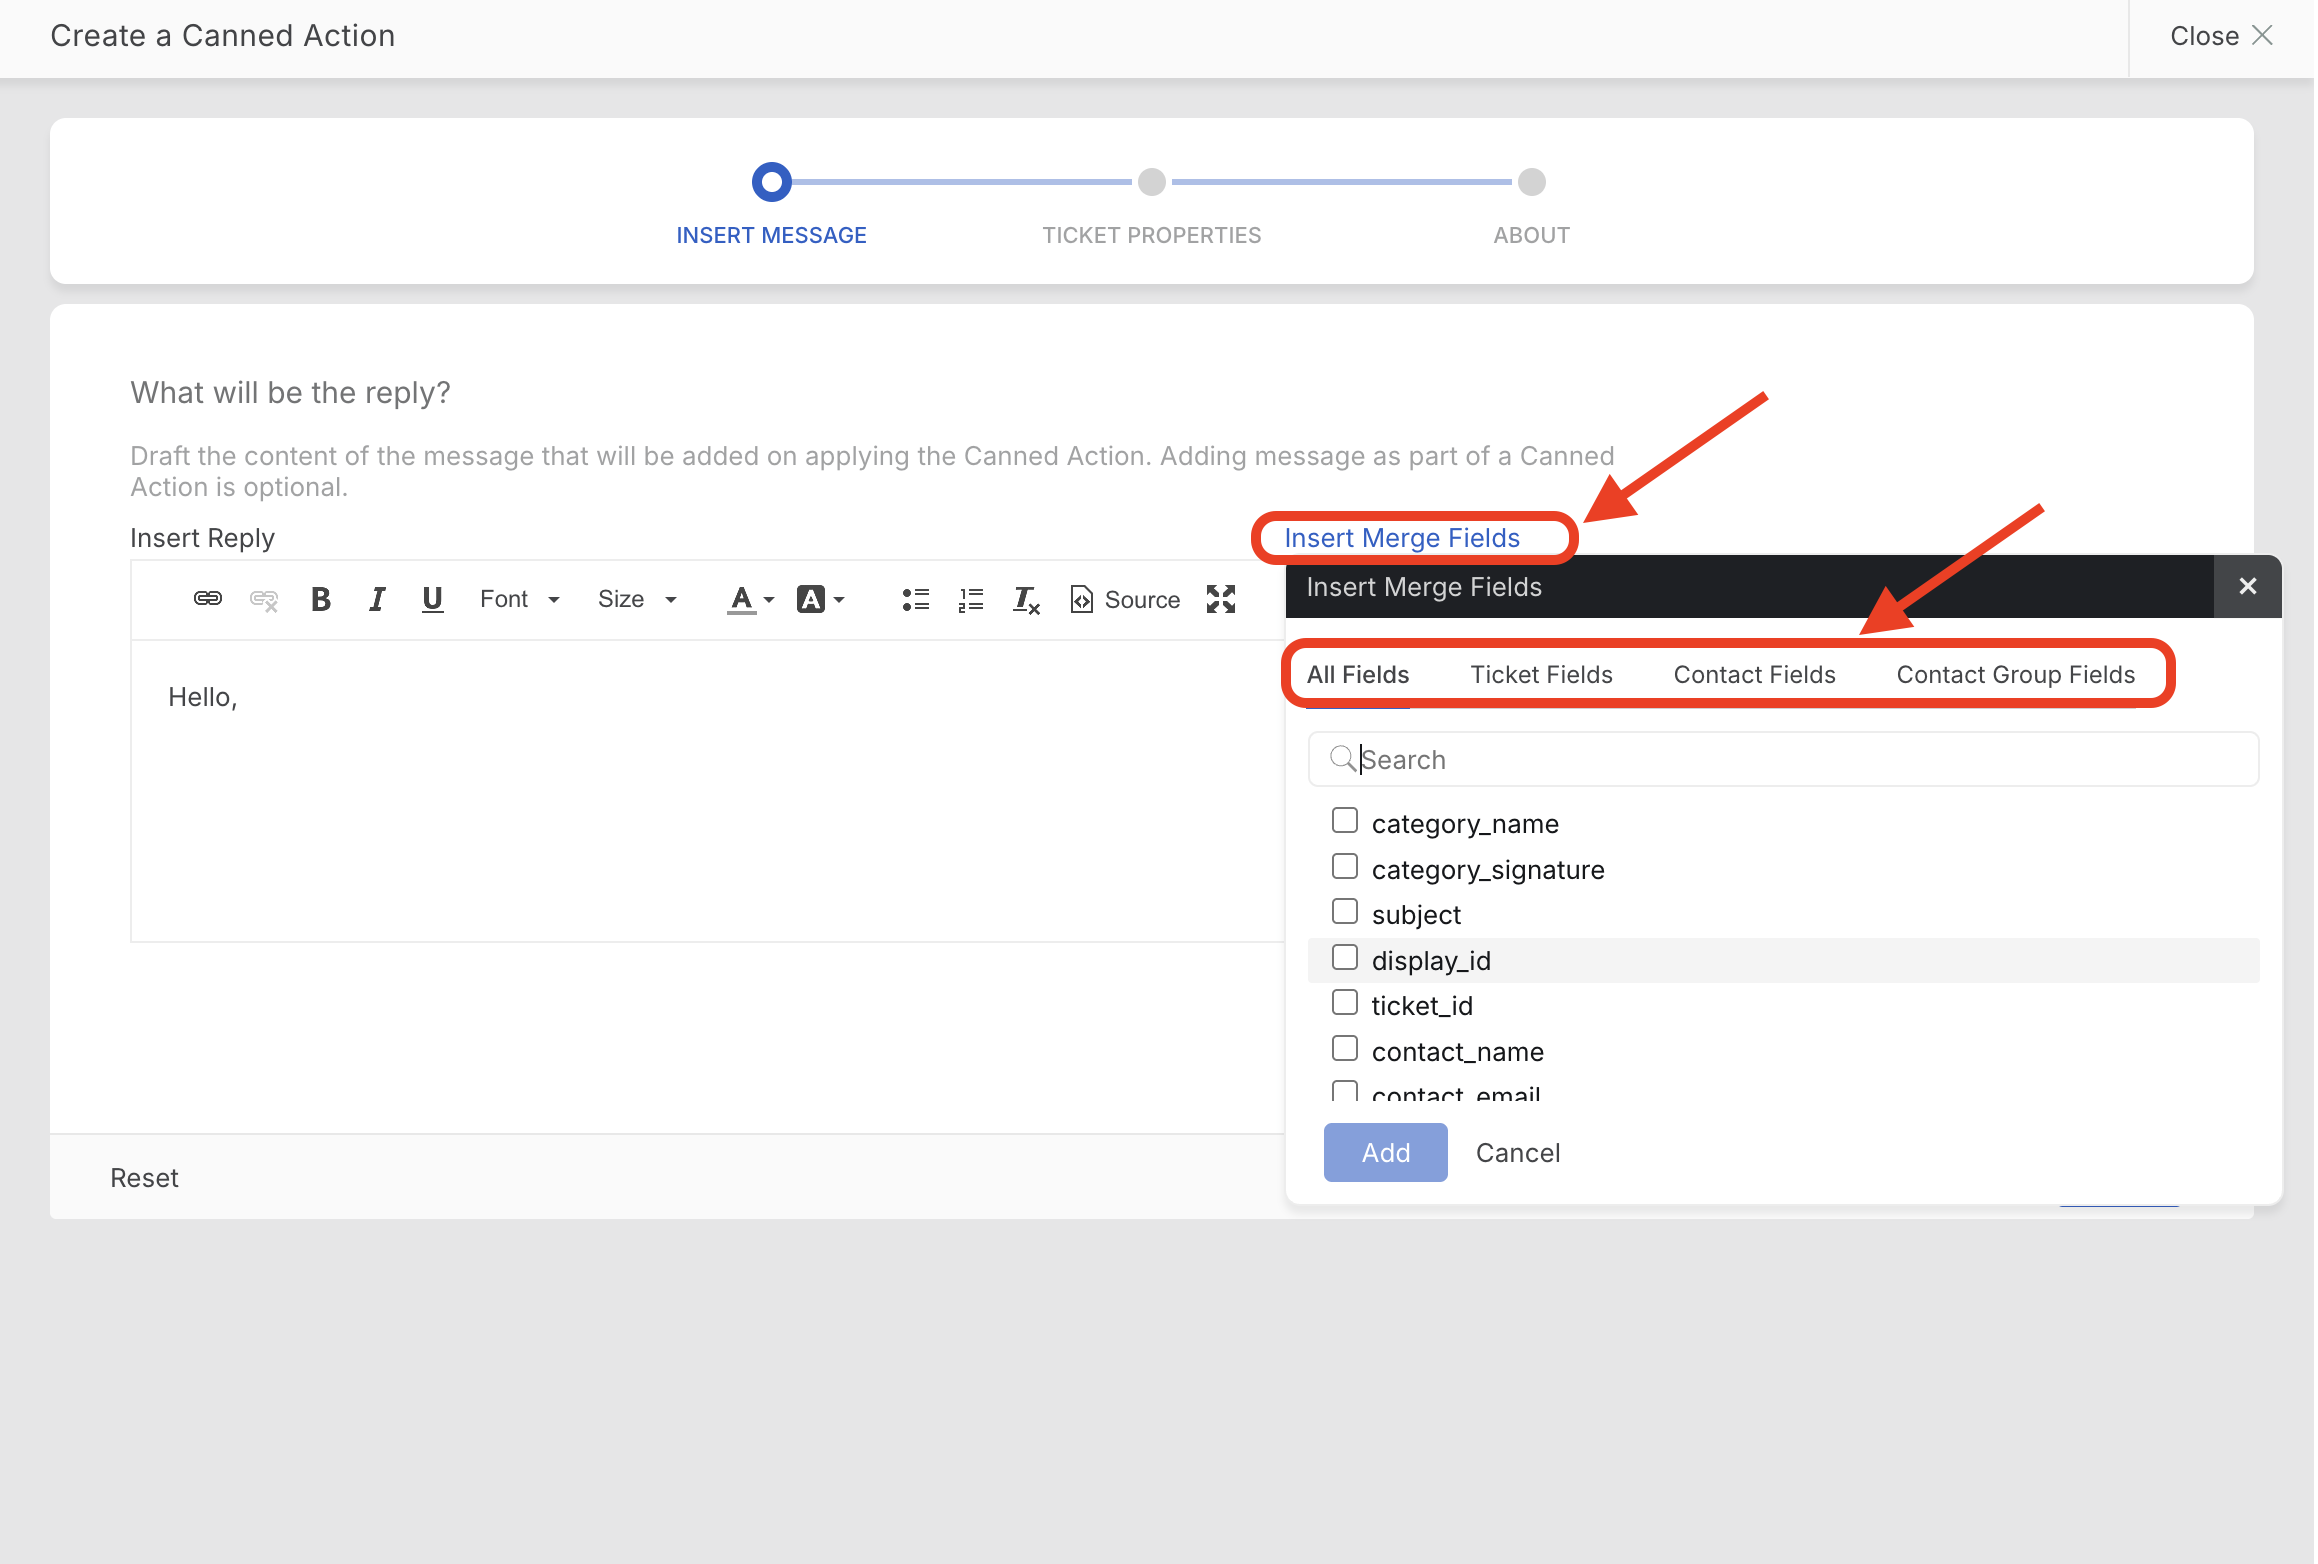Toggle bold formatting in the editor
This screenshot has height=1564, width=2318.
(x=320, y=599)
